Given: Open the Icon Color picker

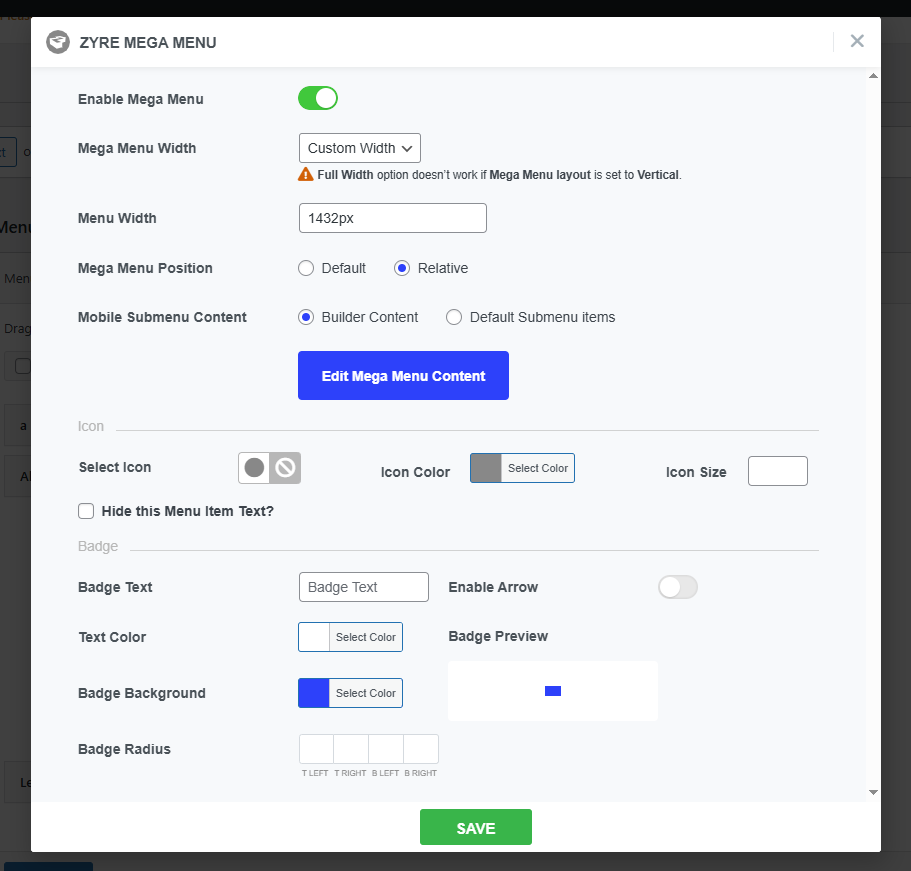Looking at the screenshot, I should 522,468.
